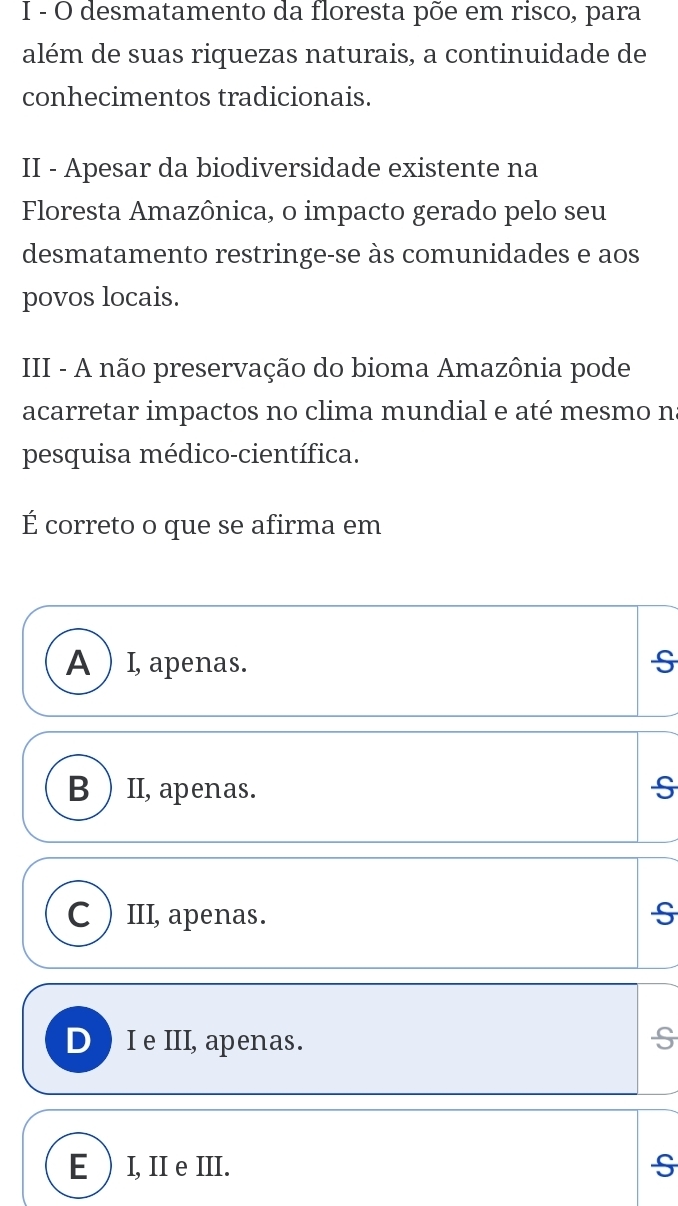Screen dimensions: 678x1206
Task: Click the filled blue D circle
Action: [78, 1040]
